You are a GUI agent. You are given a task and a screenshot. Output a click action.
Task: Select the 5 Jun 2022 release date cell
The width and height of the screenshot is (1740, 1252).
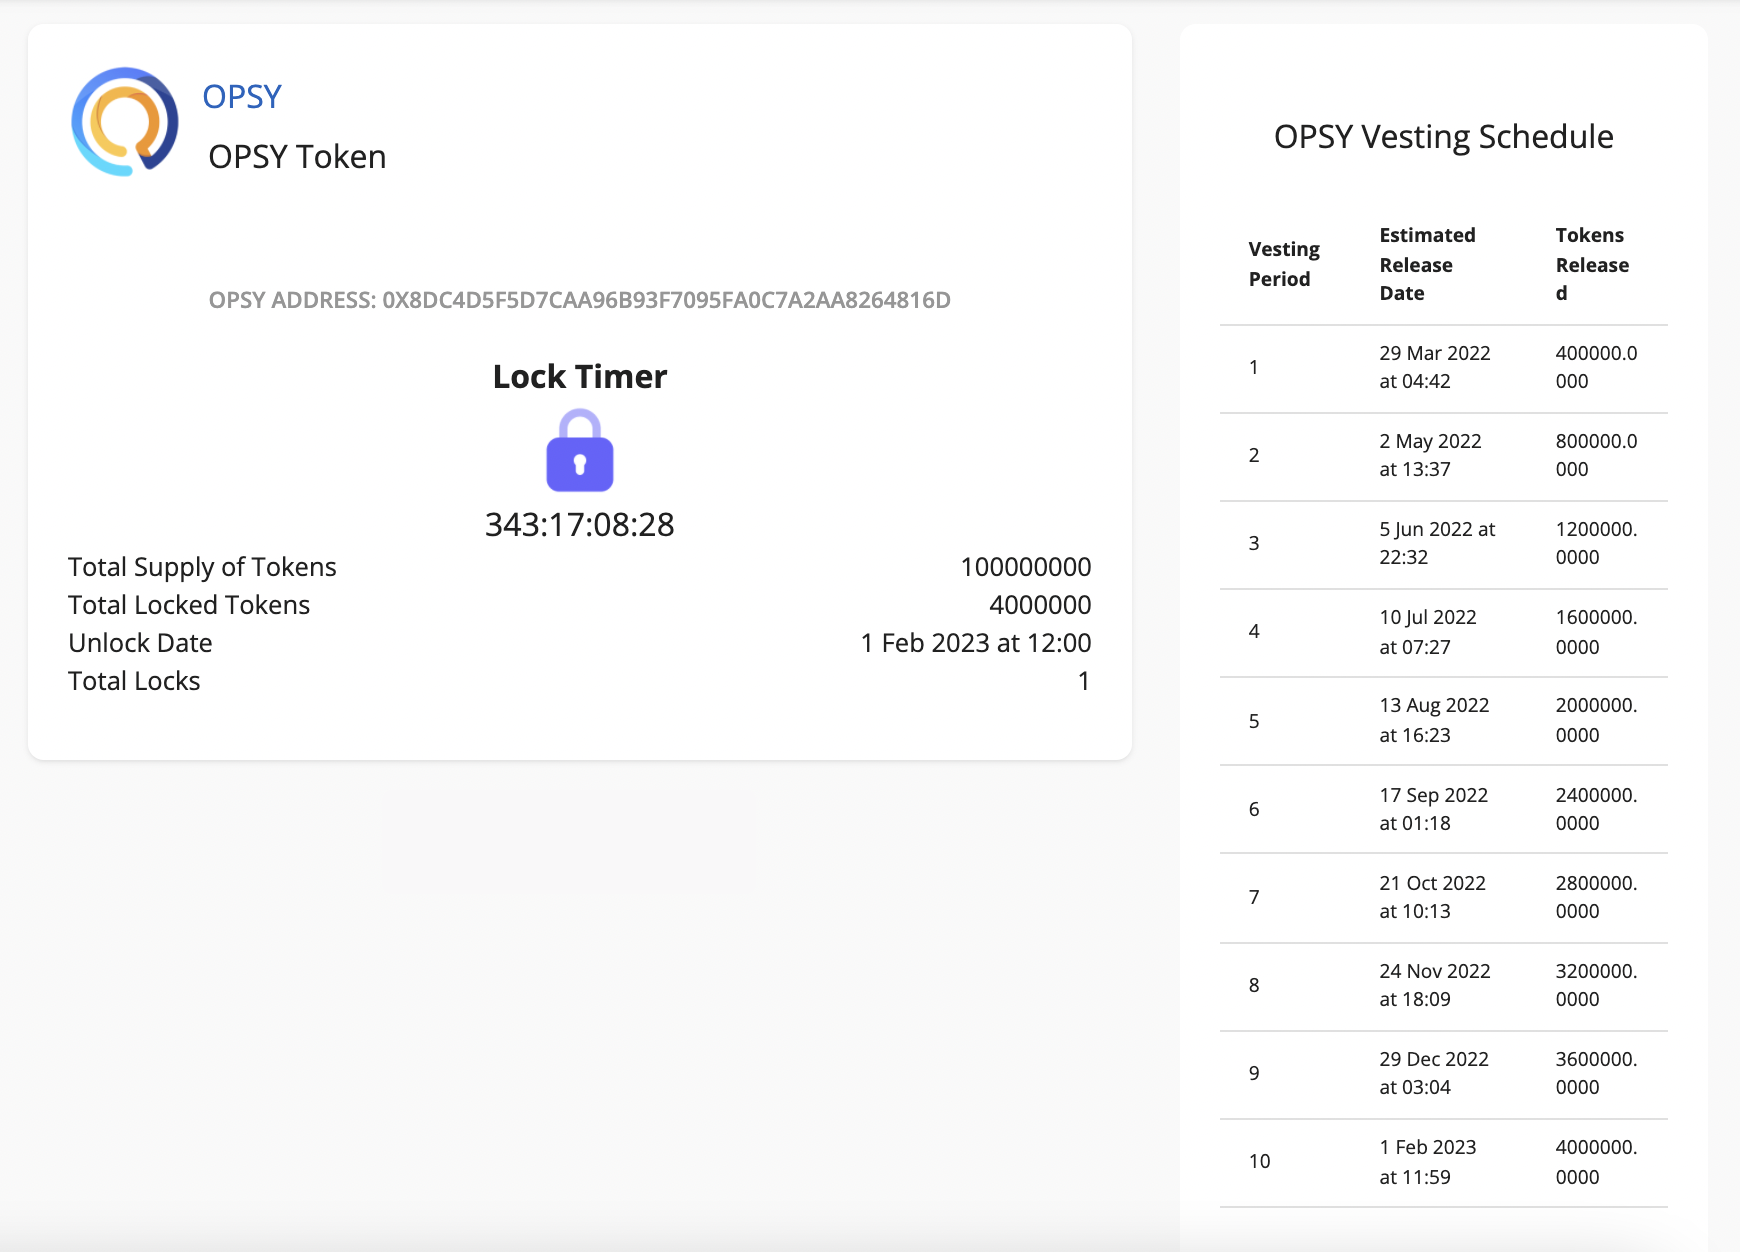1436,543
